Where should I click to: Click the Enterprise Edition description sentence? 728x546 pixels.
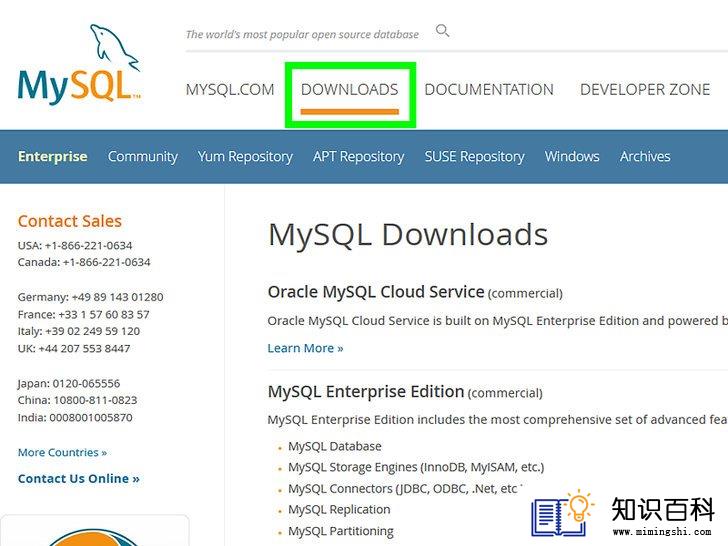click(497, 420)
